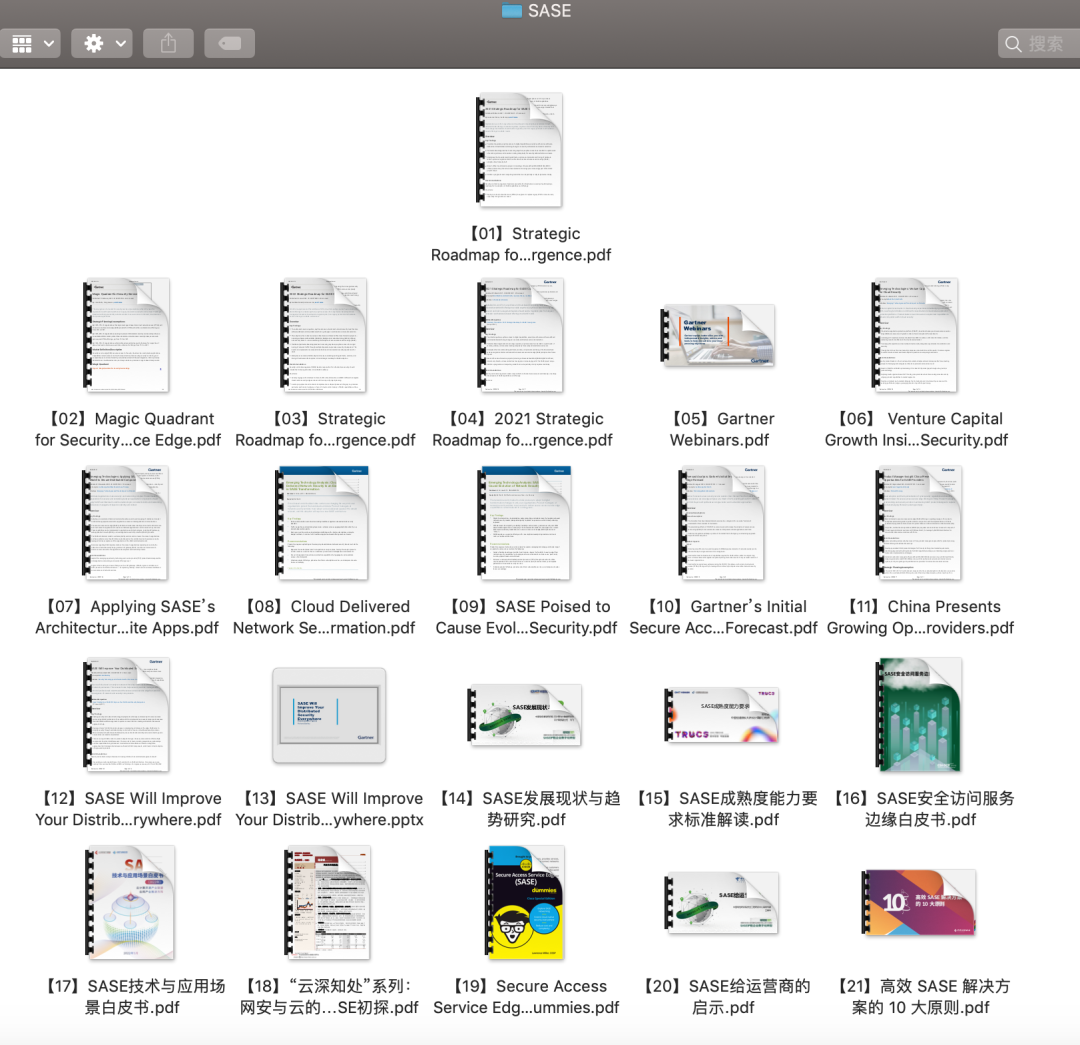Open the gear action menu
Image resolution: width=1080 pixels, height=1045 pixels.
[x=102, y=43]
